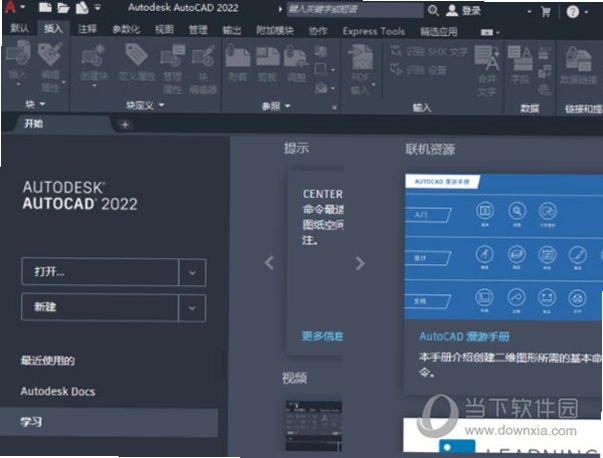
Task: Expand the 新建 template dropdown chevron
Action: click(192, 308)
